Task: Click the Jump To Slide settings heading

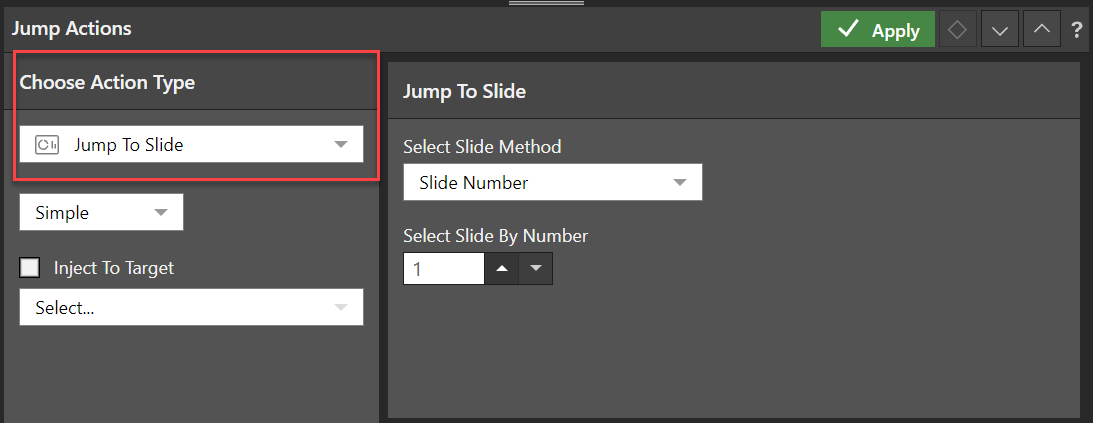Action: 464,91
